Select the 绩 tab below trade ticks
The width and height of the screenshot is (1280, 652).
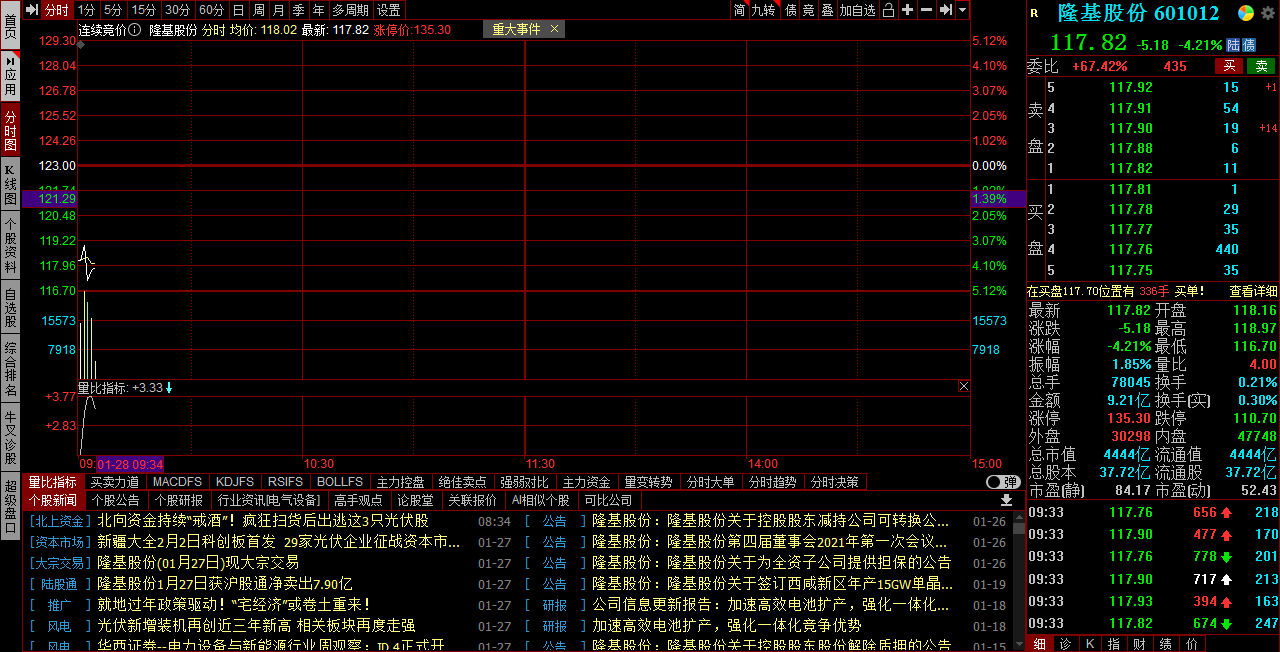click(x=1166, y=643)
